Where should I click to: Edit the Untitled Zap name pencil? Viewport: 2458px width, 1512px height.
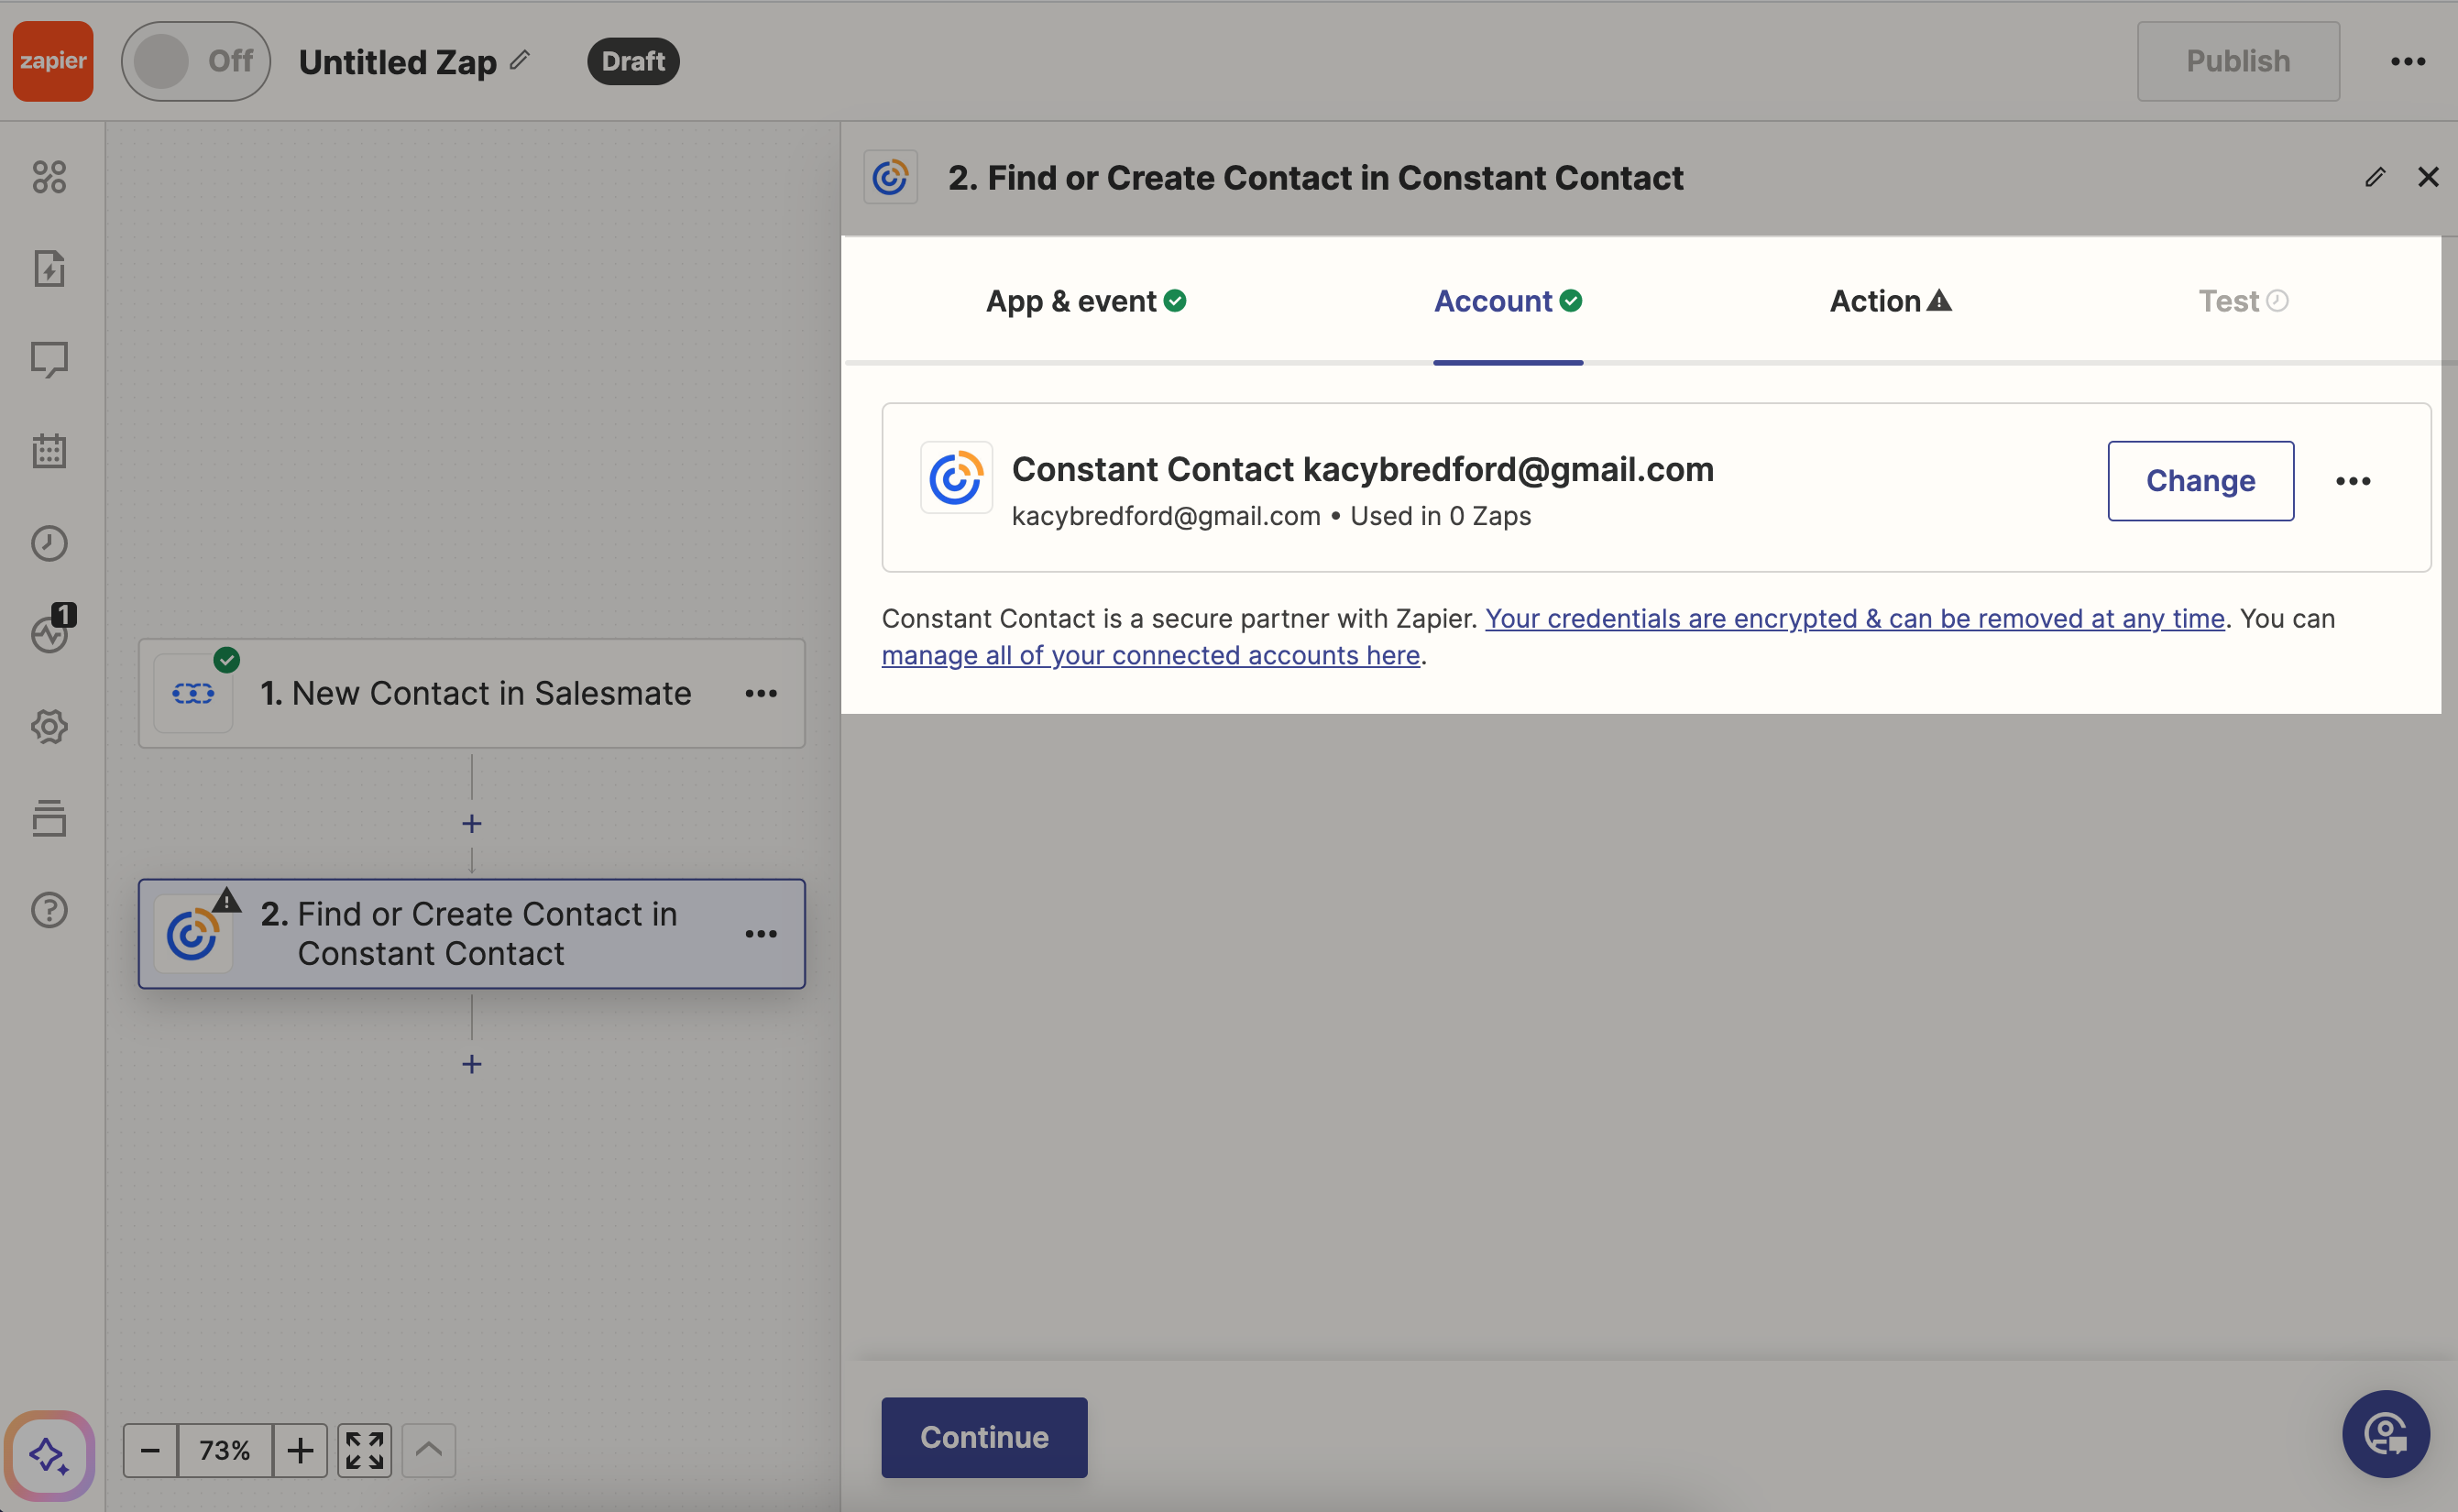[x=520, y=60]
